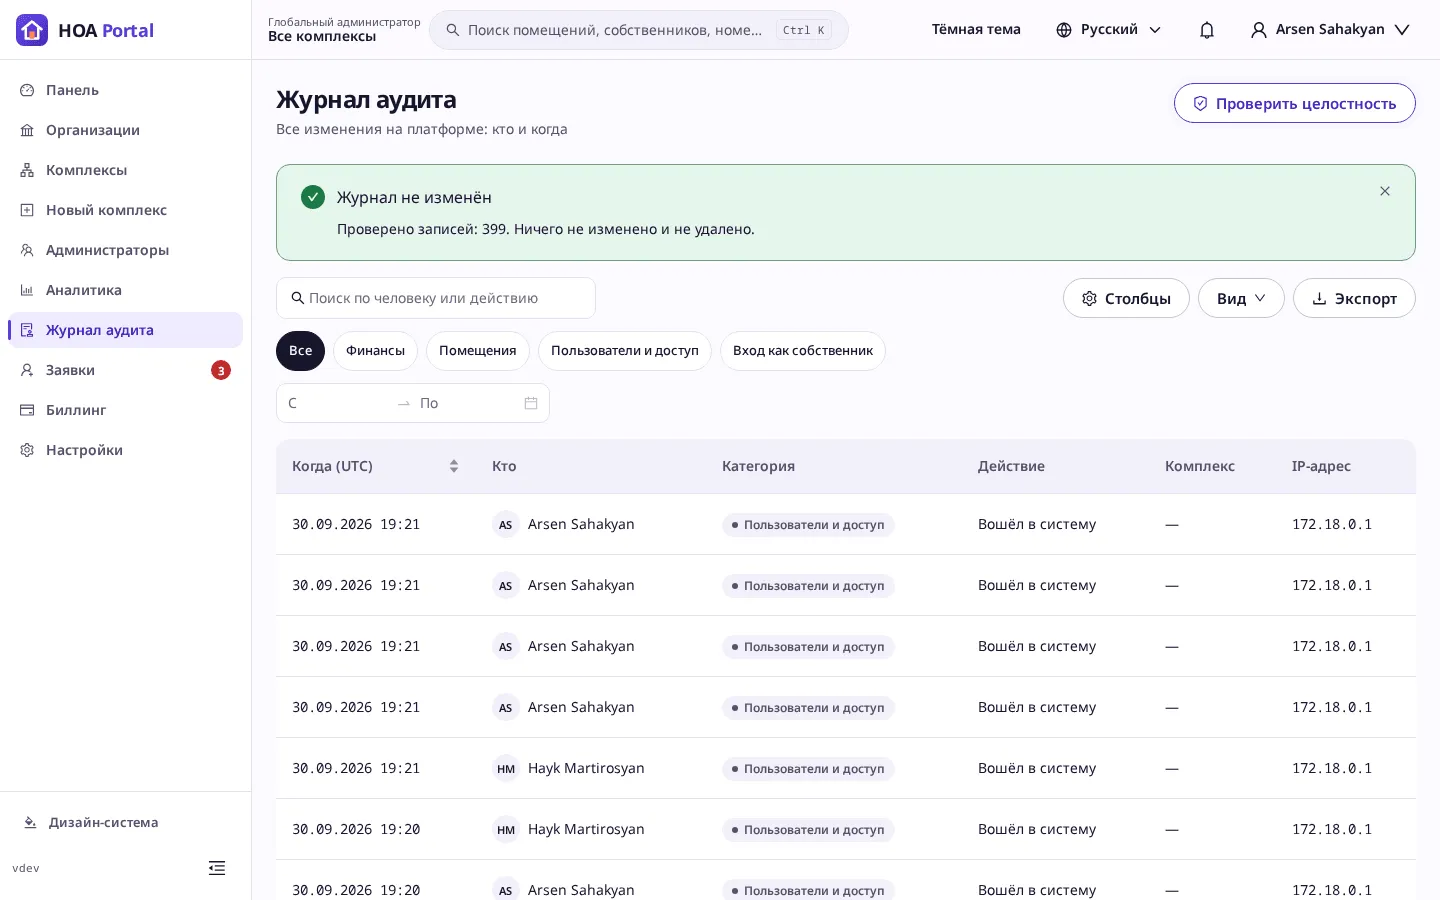Click search by person or action field

(x=436, y=298)
